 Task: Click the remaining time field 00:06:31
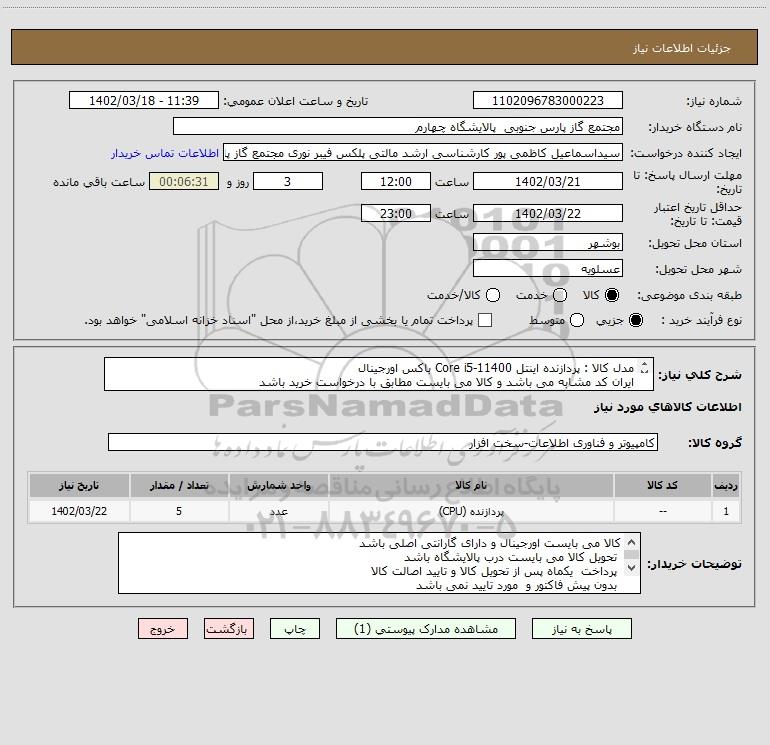coord(184,181)
